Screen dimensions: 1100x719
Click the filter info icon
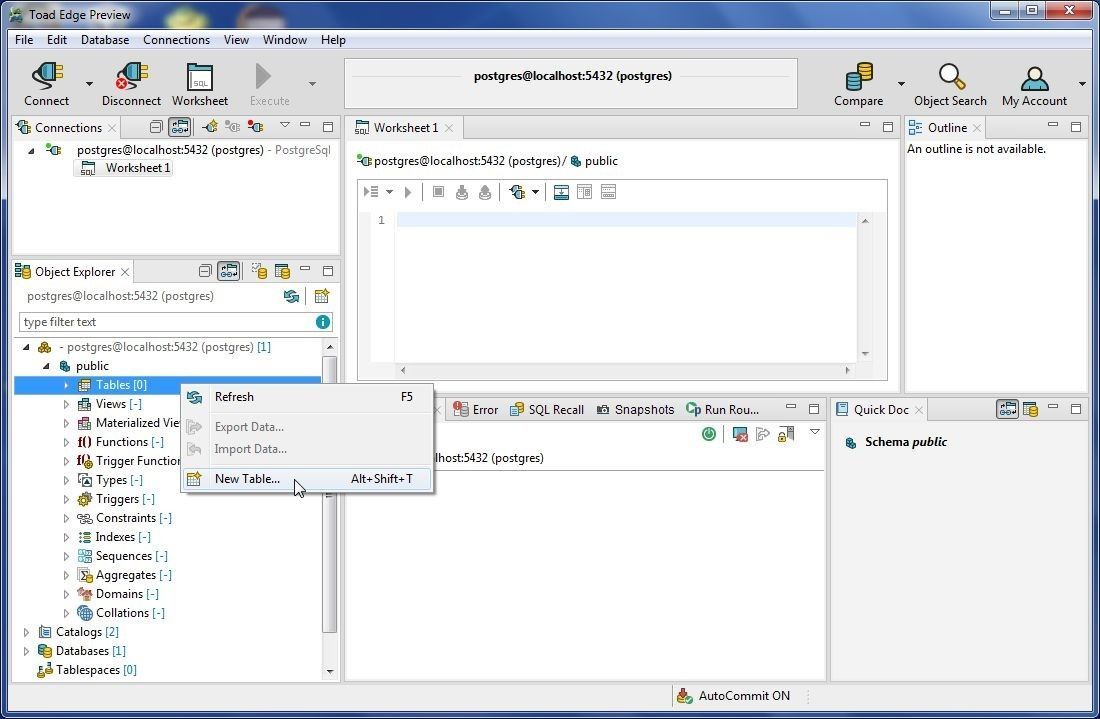323,322
